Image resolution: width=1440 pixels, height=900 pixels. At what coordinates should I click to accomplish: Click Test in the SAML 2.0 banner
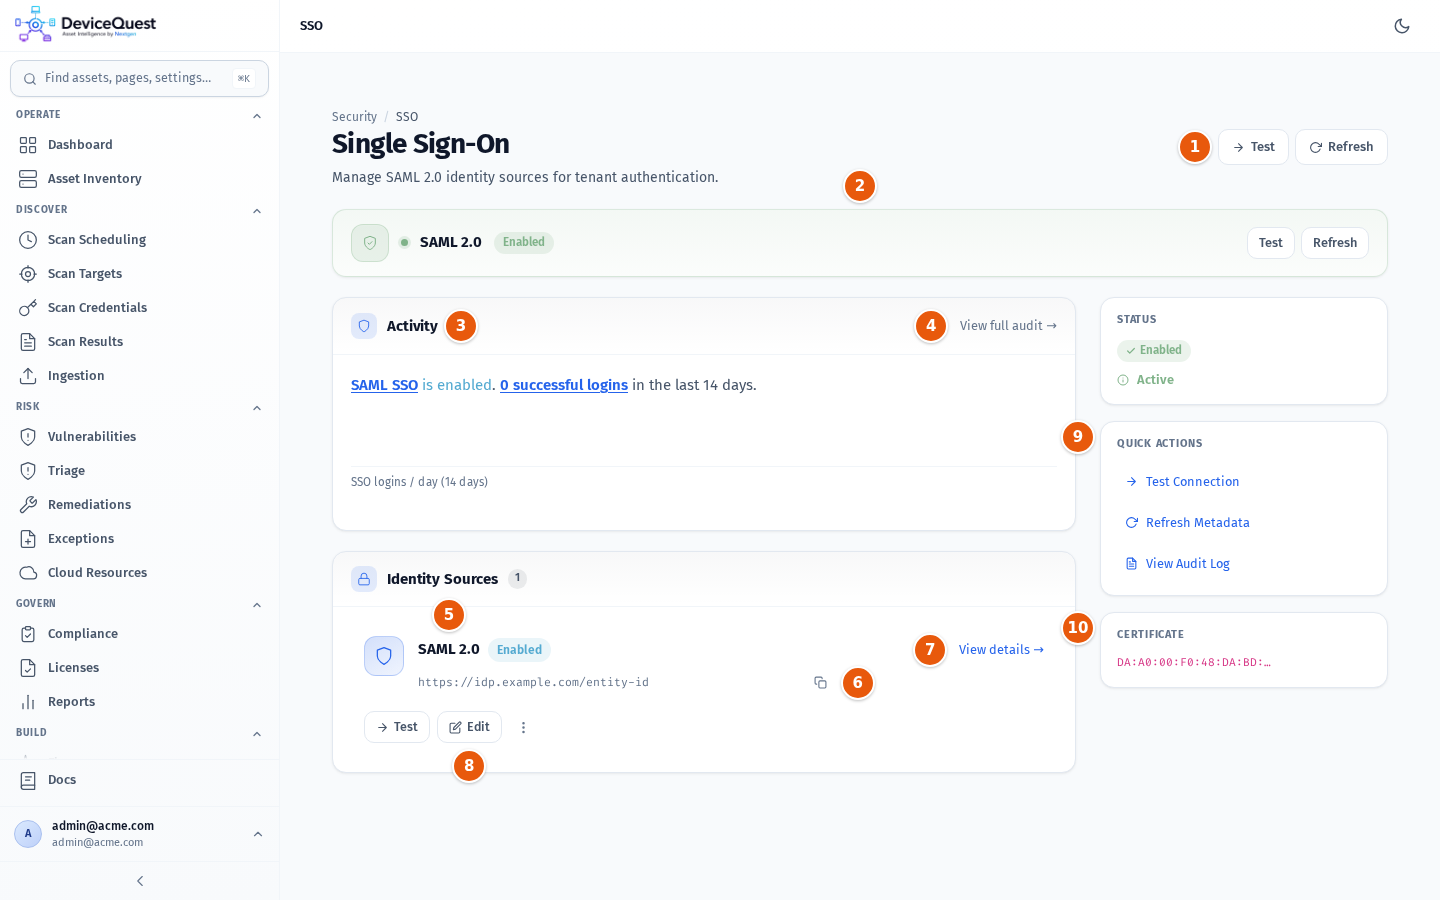coord(1271,243)
